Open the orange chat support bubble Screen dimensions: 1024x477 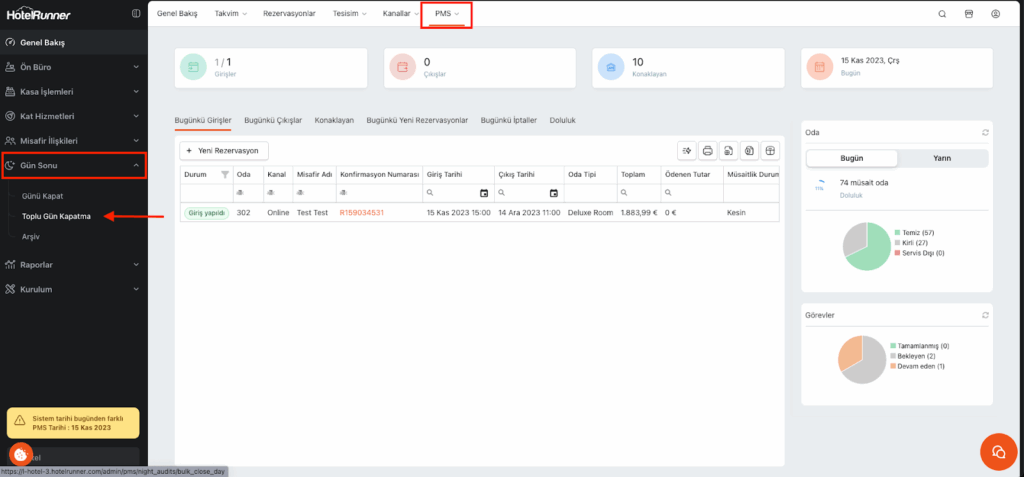pyautogui.click(x=996, y=451)
